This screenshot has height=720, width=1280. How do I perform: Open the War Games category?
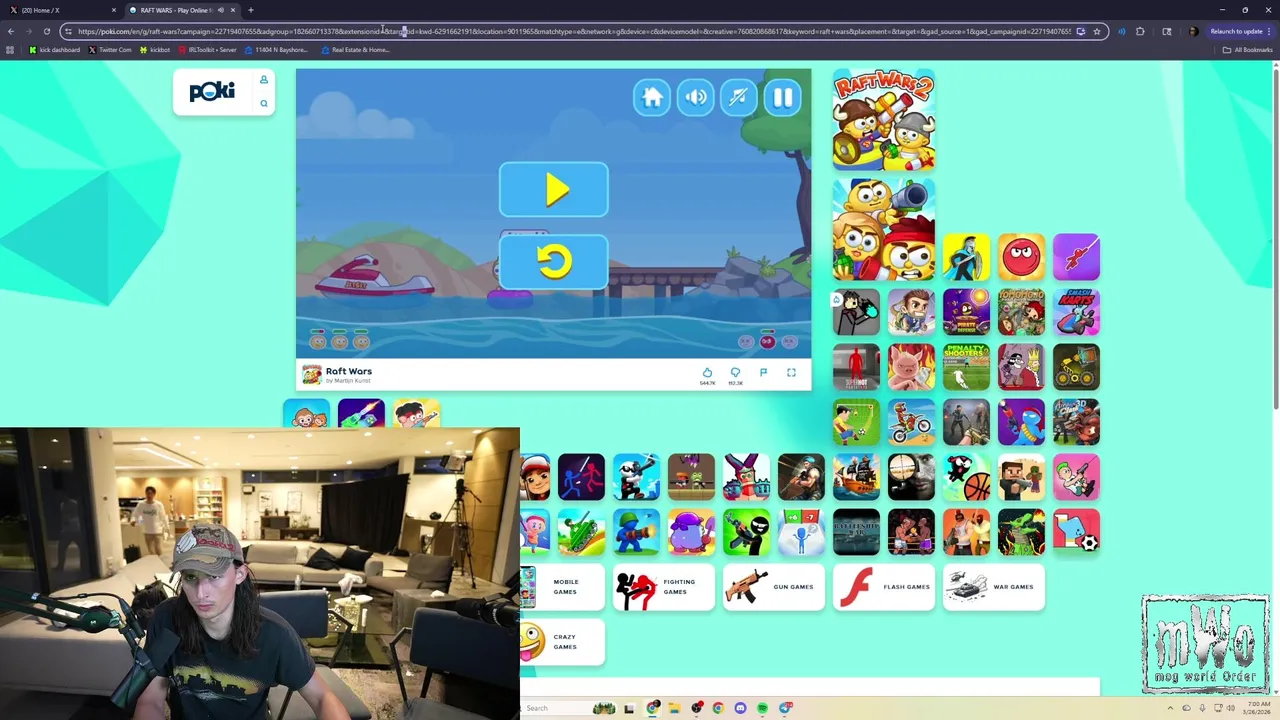coord(994,587)
